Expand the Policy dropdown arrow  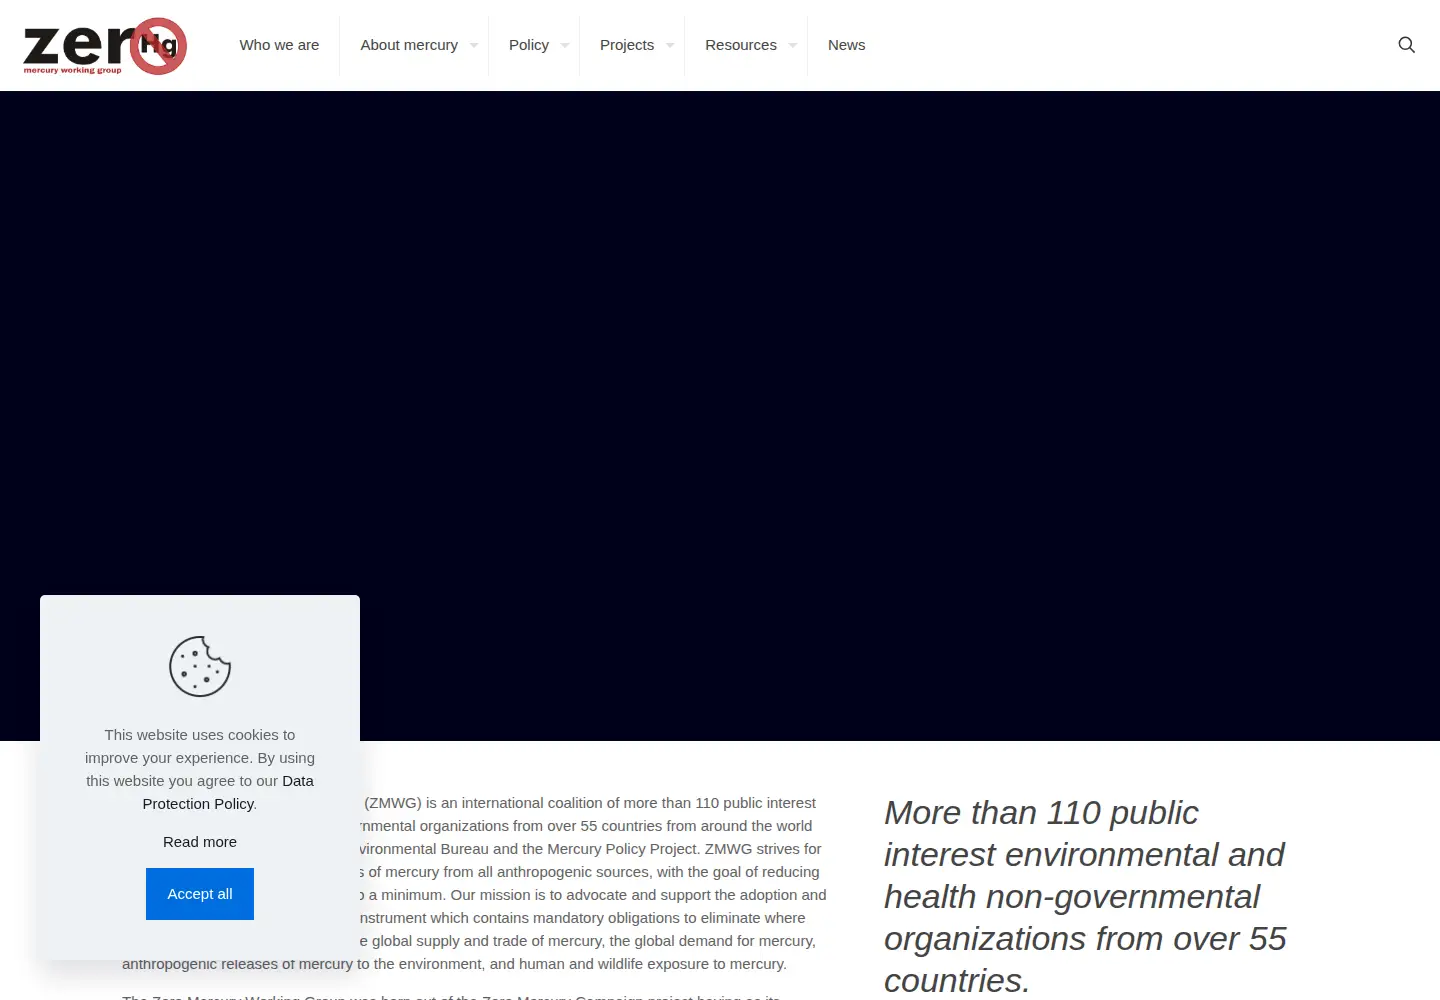click(x=565, y=45)
